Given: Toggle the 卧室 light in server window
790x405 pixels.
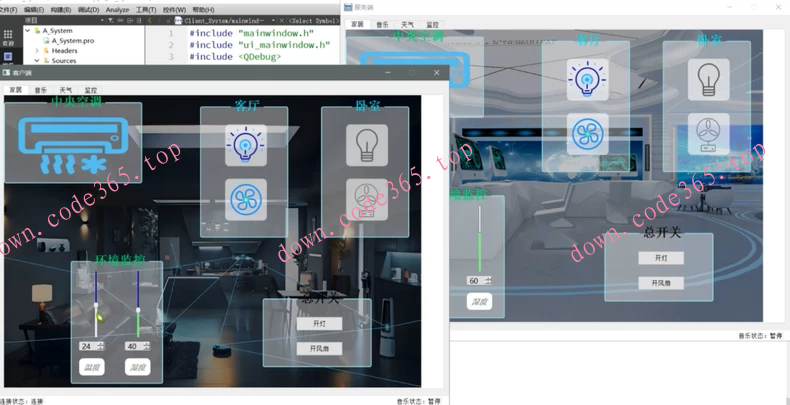Looking at the screenshot, I should (x=708, y=80).
